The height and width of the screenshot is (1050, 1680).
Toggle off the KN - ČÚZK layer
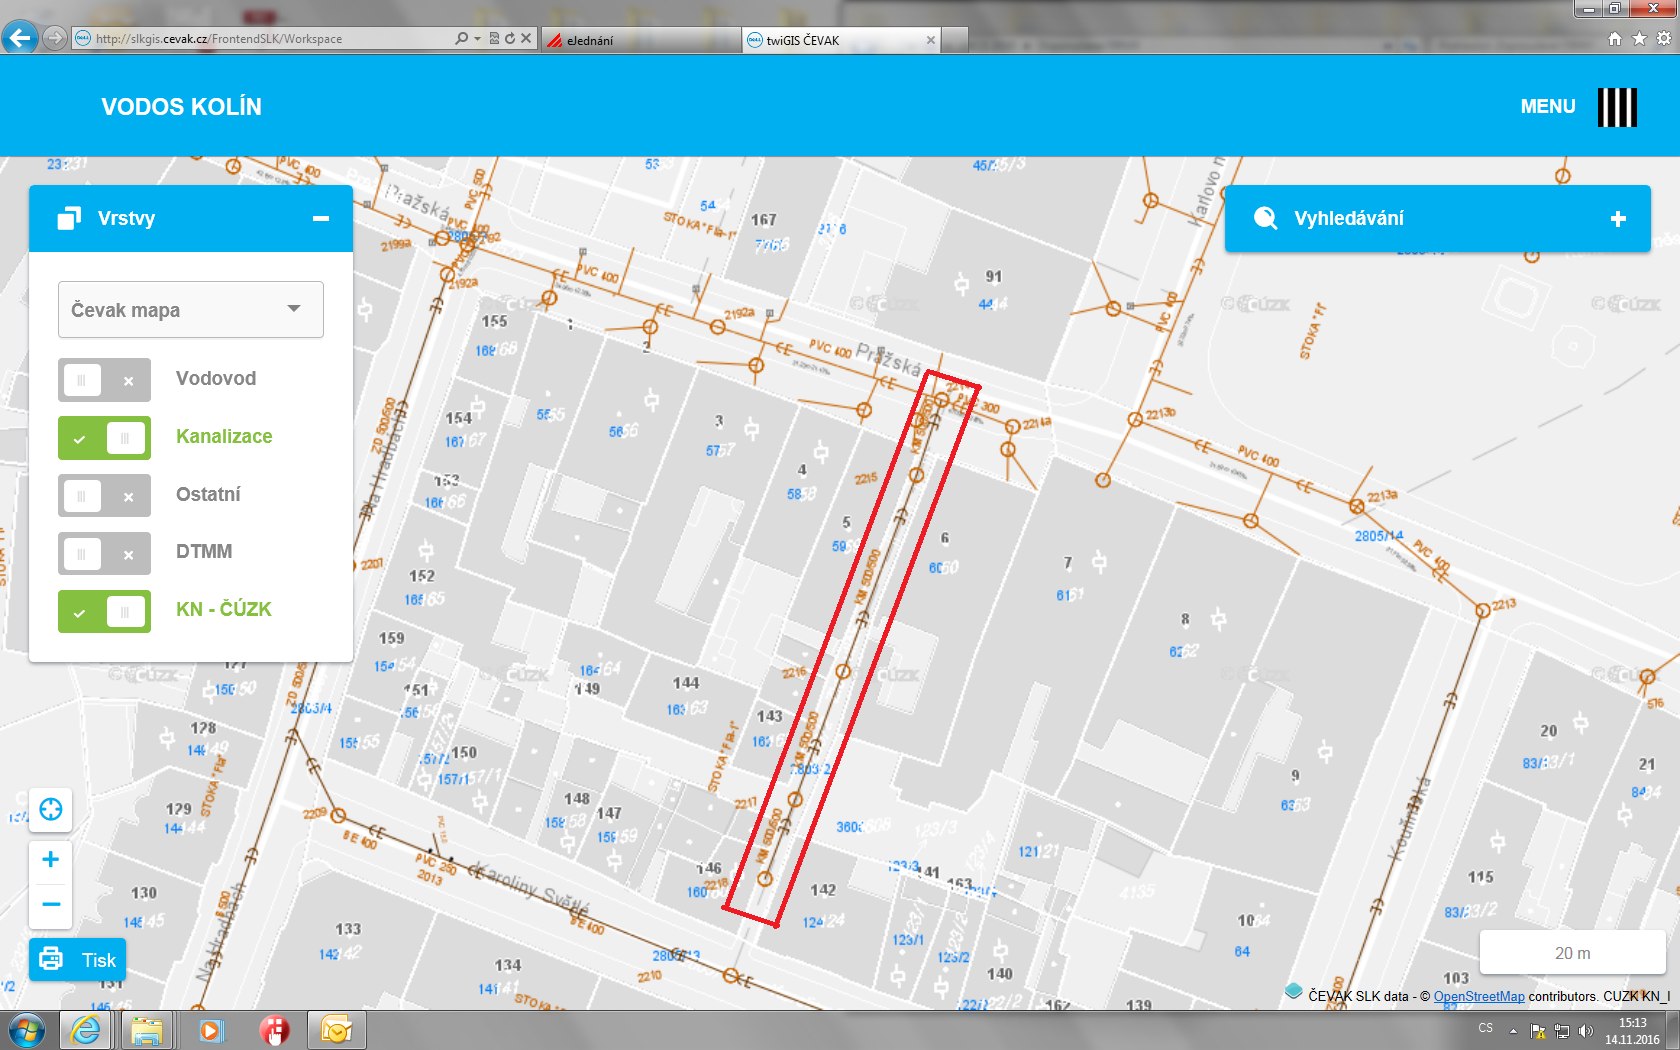coord(104,611)
